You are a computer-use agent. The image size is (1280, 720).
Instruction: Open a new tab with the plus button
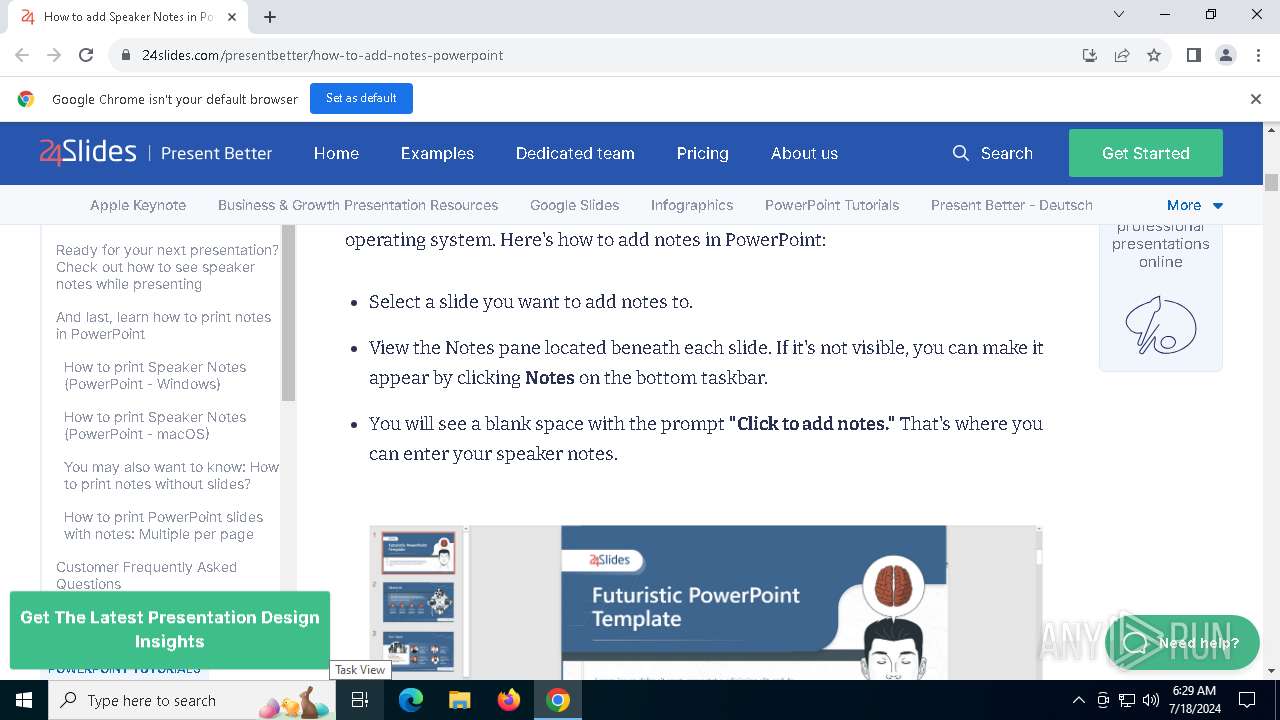(270, 17)
